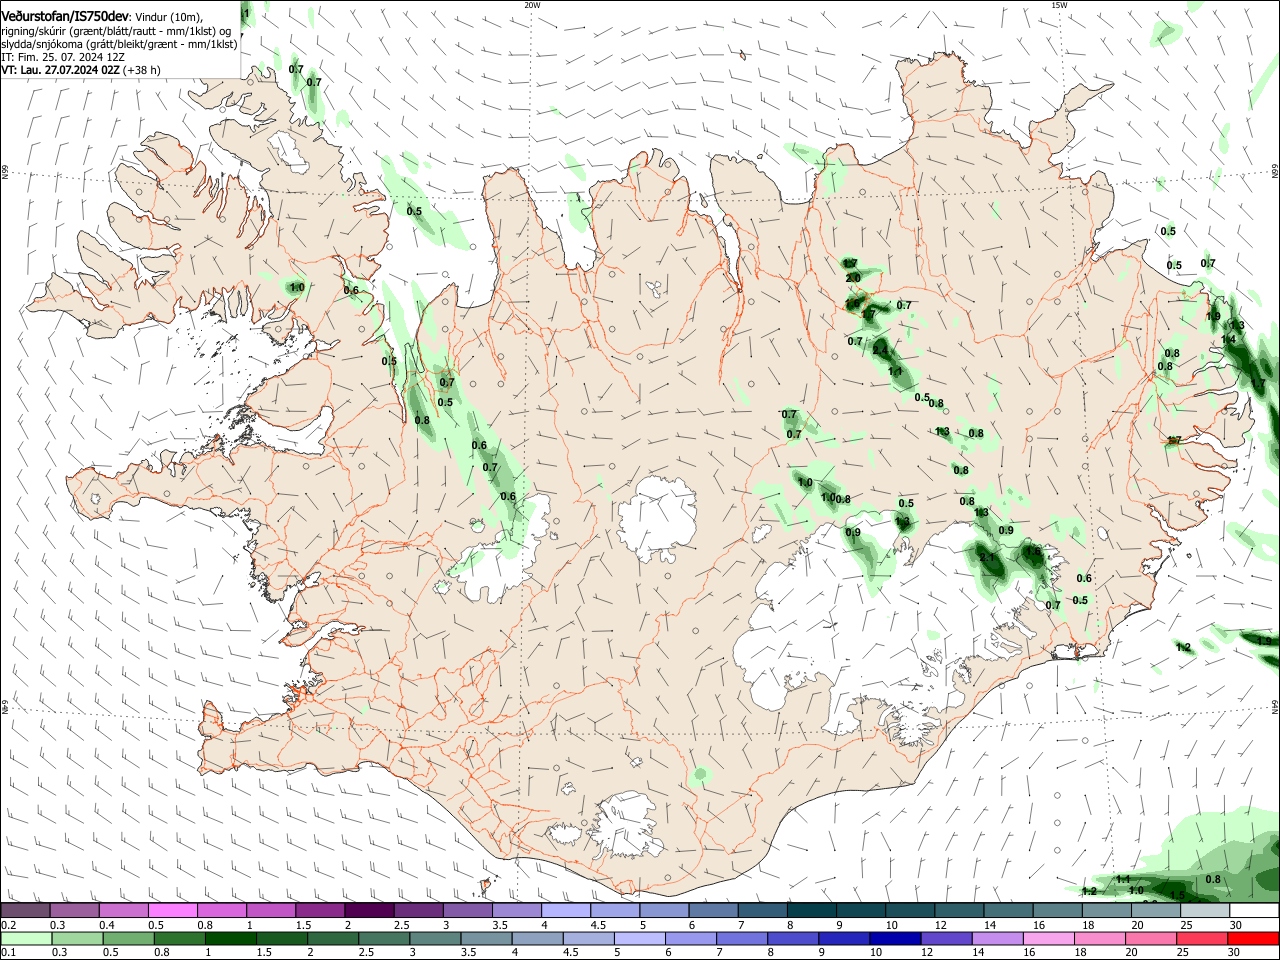Click the legend text 'Vindur (10m),' in the header
The width and height of the screenshot is (1280, 960).
[x=169, y=18]
